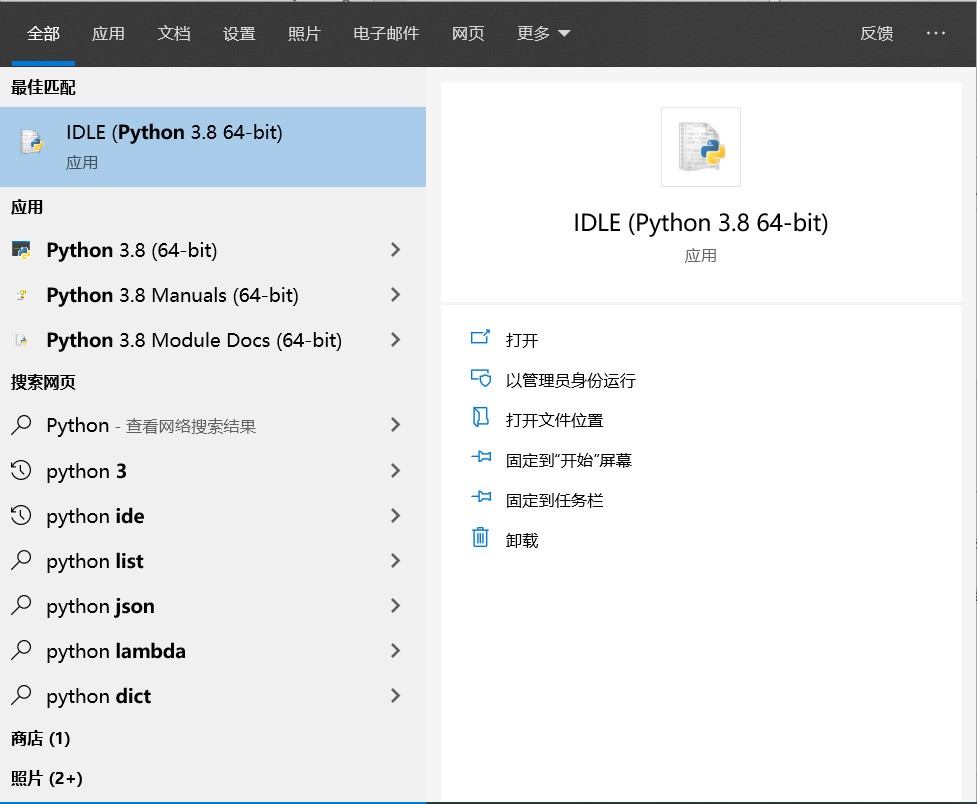Click the 反馈 (Feedback) button
The height and width of the screenshot is (804, 977).
click(x=877, y=33)
